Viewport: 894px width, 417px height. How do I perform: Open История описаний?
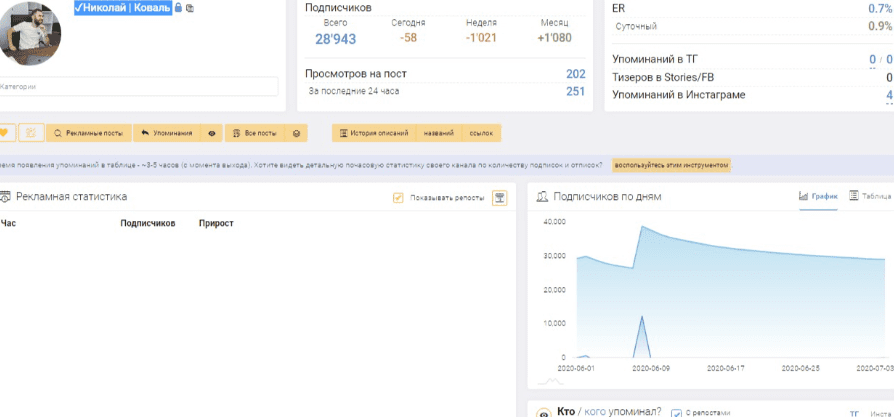click(374, 133)
